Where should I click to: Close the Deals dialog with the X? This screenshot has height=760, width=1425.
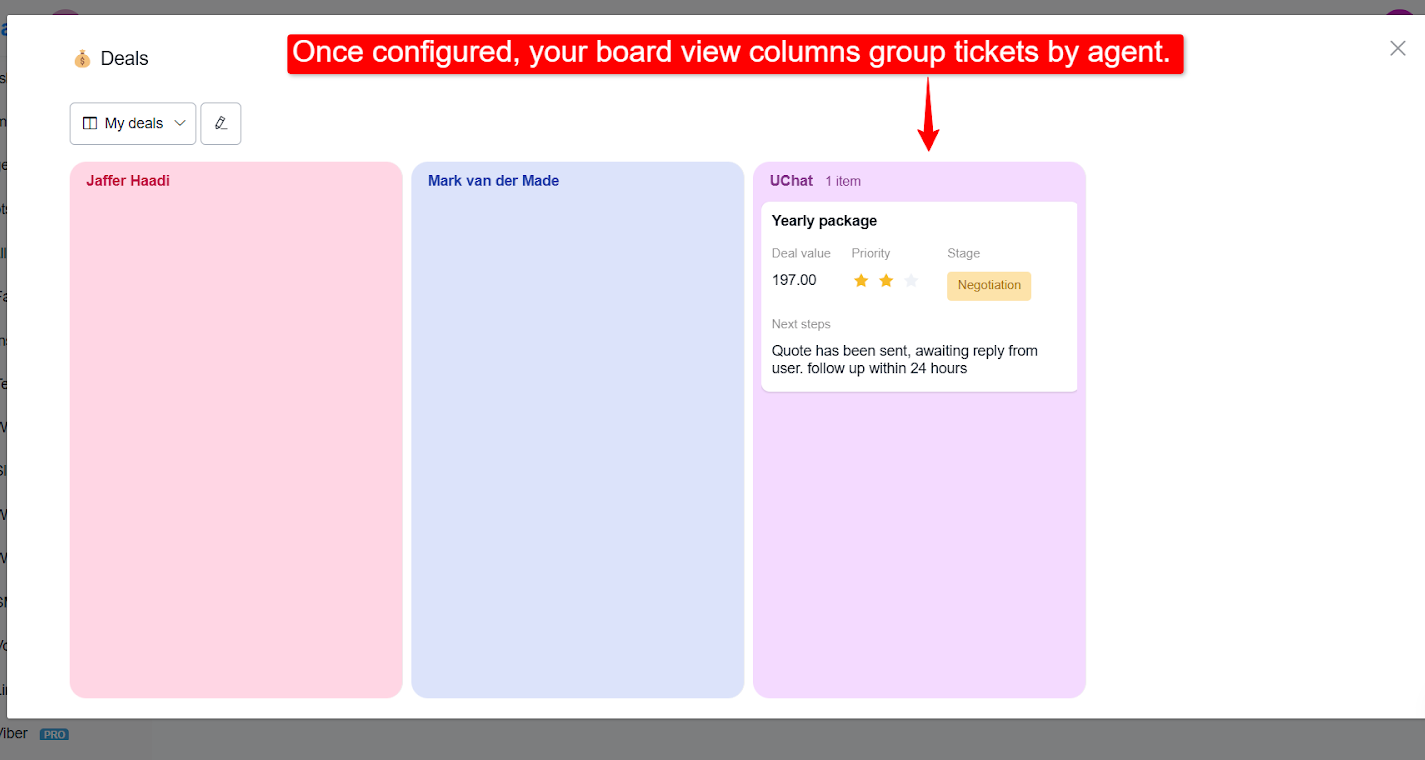pos(1397,48)
